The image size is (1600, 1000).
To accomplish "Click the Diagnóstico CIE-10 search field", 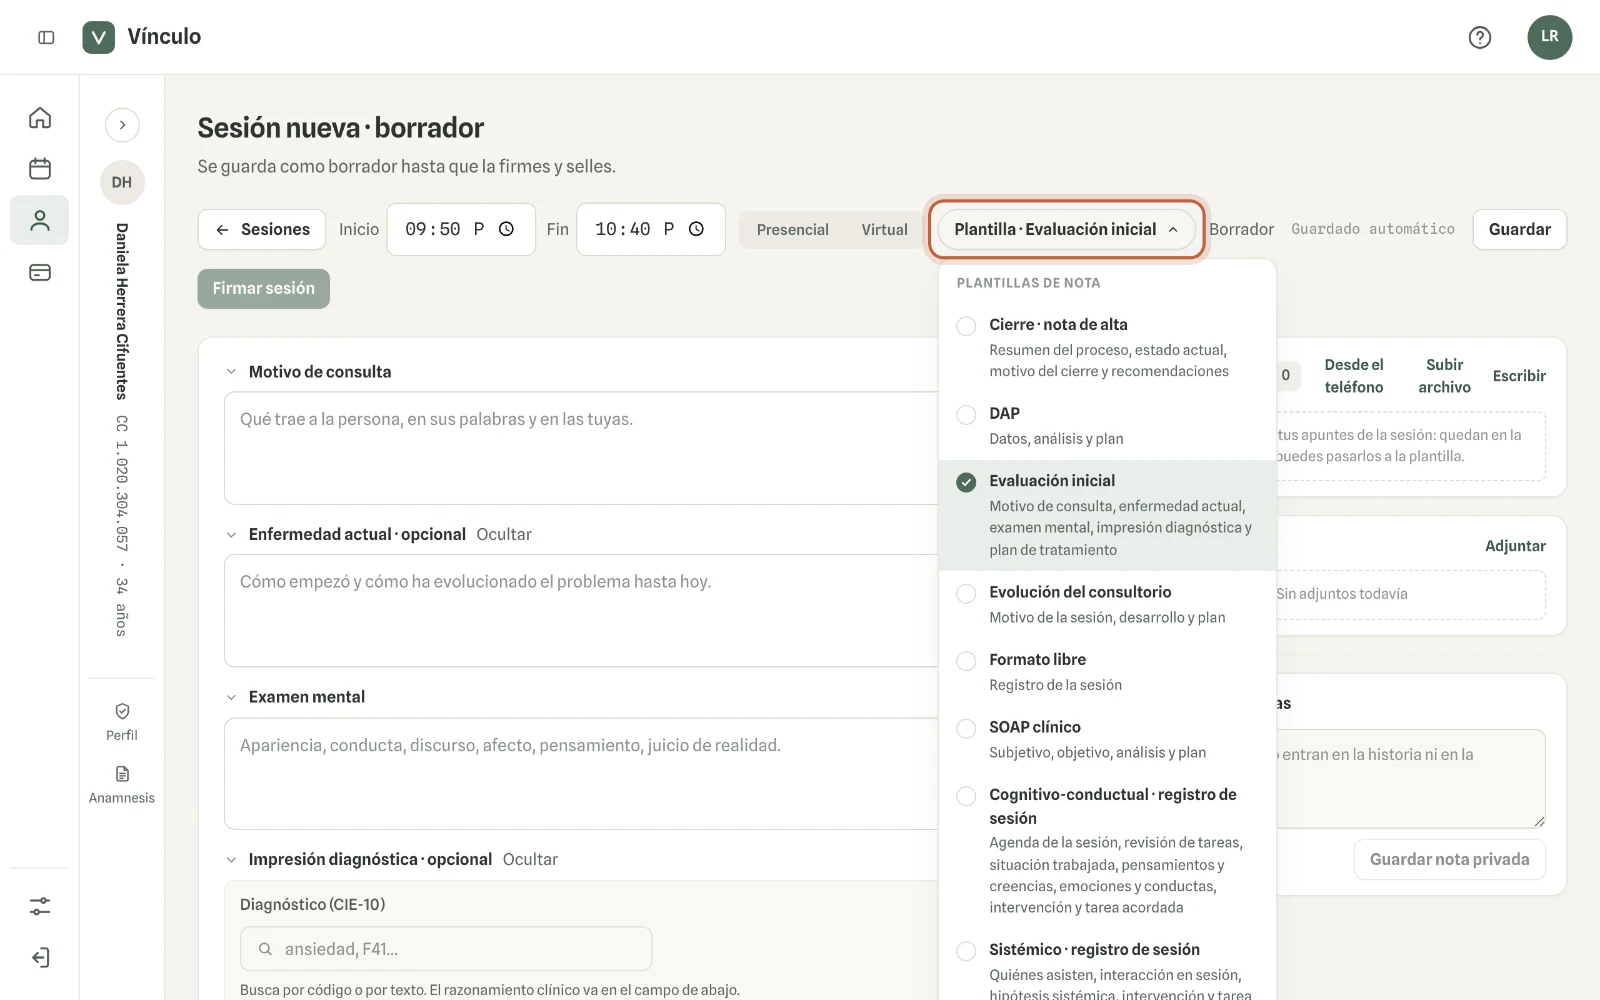I will (x=446, y=949).
